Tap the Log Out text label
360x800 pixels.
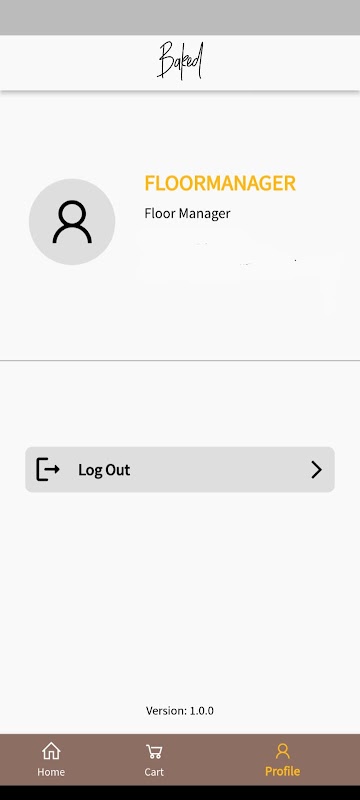tap(104, 470)
